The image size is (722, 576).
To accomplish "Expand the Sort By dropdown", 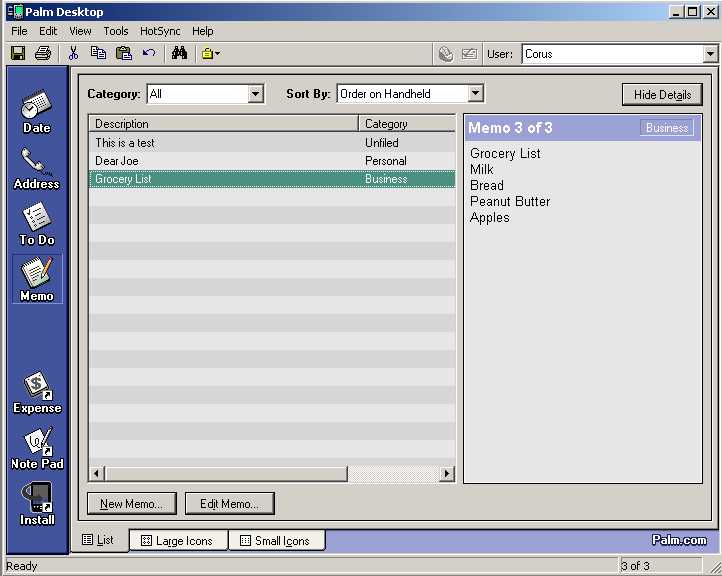I will [475, 93].
